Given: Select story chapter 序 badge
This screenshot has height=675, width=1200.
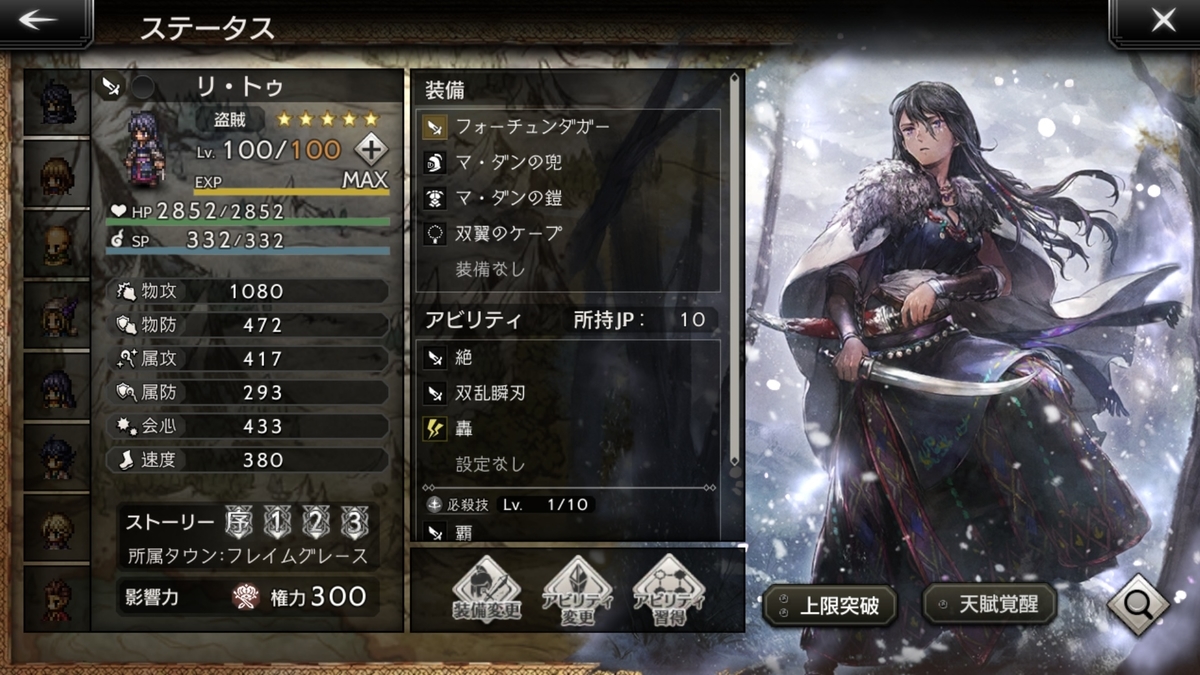Looking at the screenshot, I should [x=240, y=522].
